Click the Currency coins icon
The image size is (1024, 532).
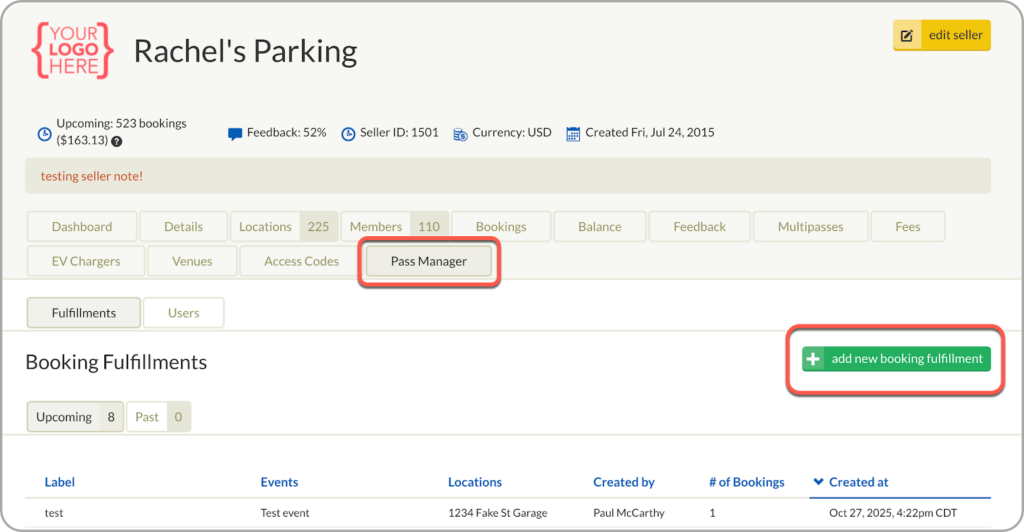[460, 133]
